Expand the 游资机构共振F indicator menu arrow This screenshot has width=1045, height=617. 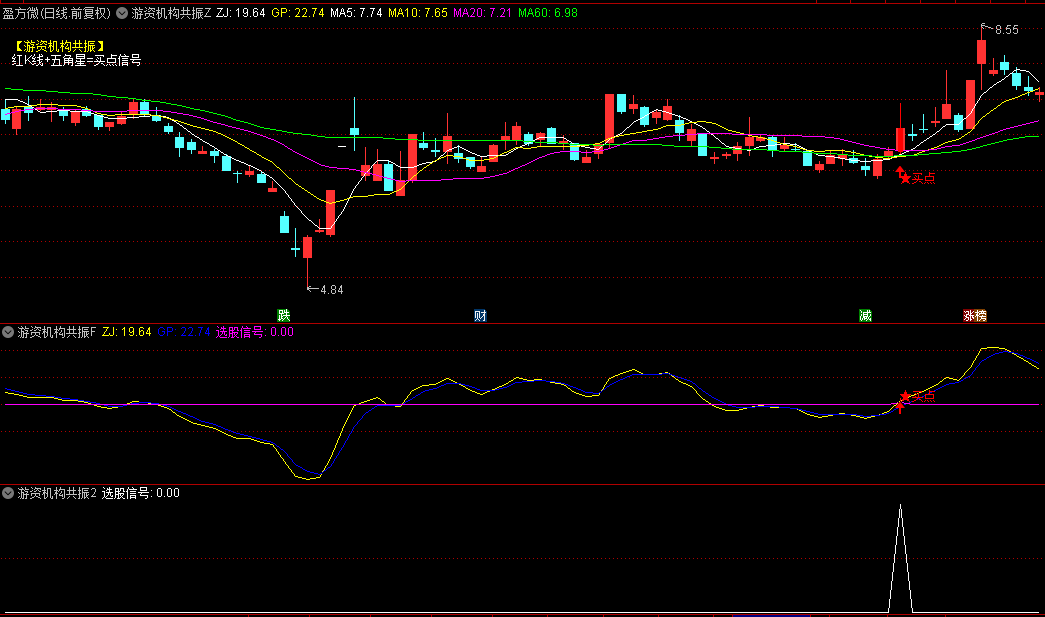(x=8, y=332)
